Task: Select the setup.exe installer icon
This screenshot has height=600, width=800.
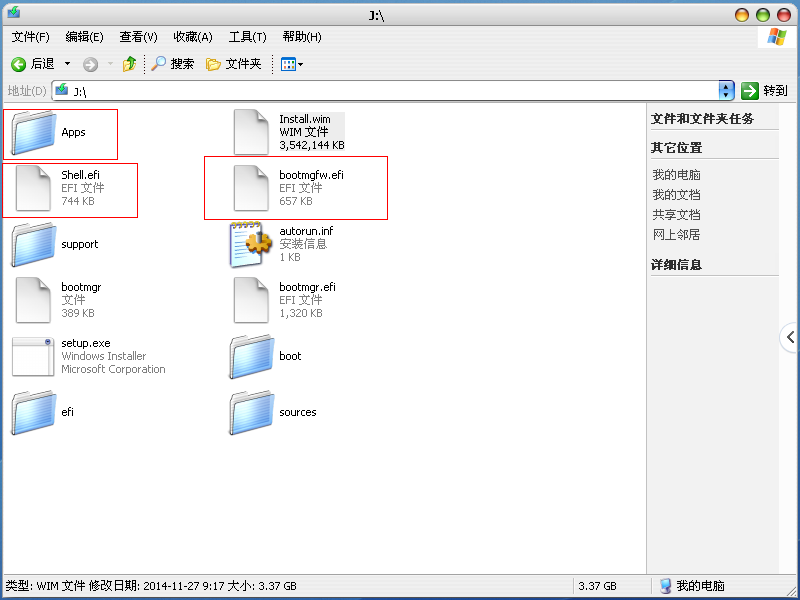Action: [x=33, y=356]
